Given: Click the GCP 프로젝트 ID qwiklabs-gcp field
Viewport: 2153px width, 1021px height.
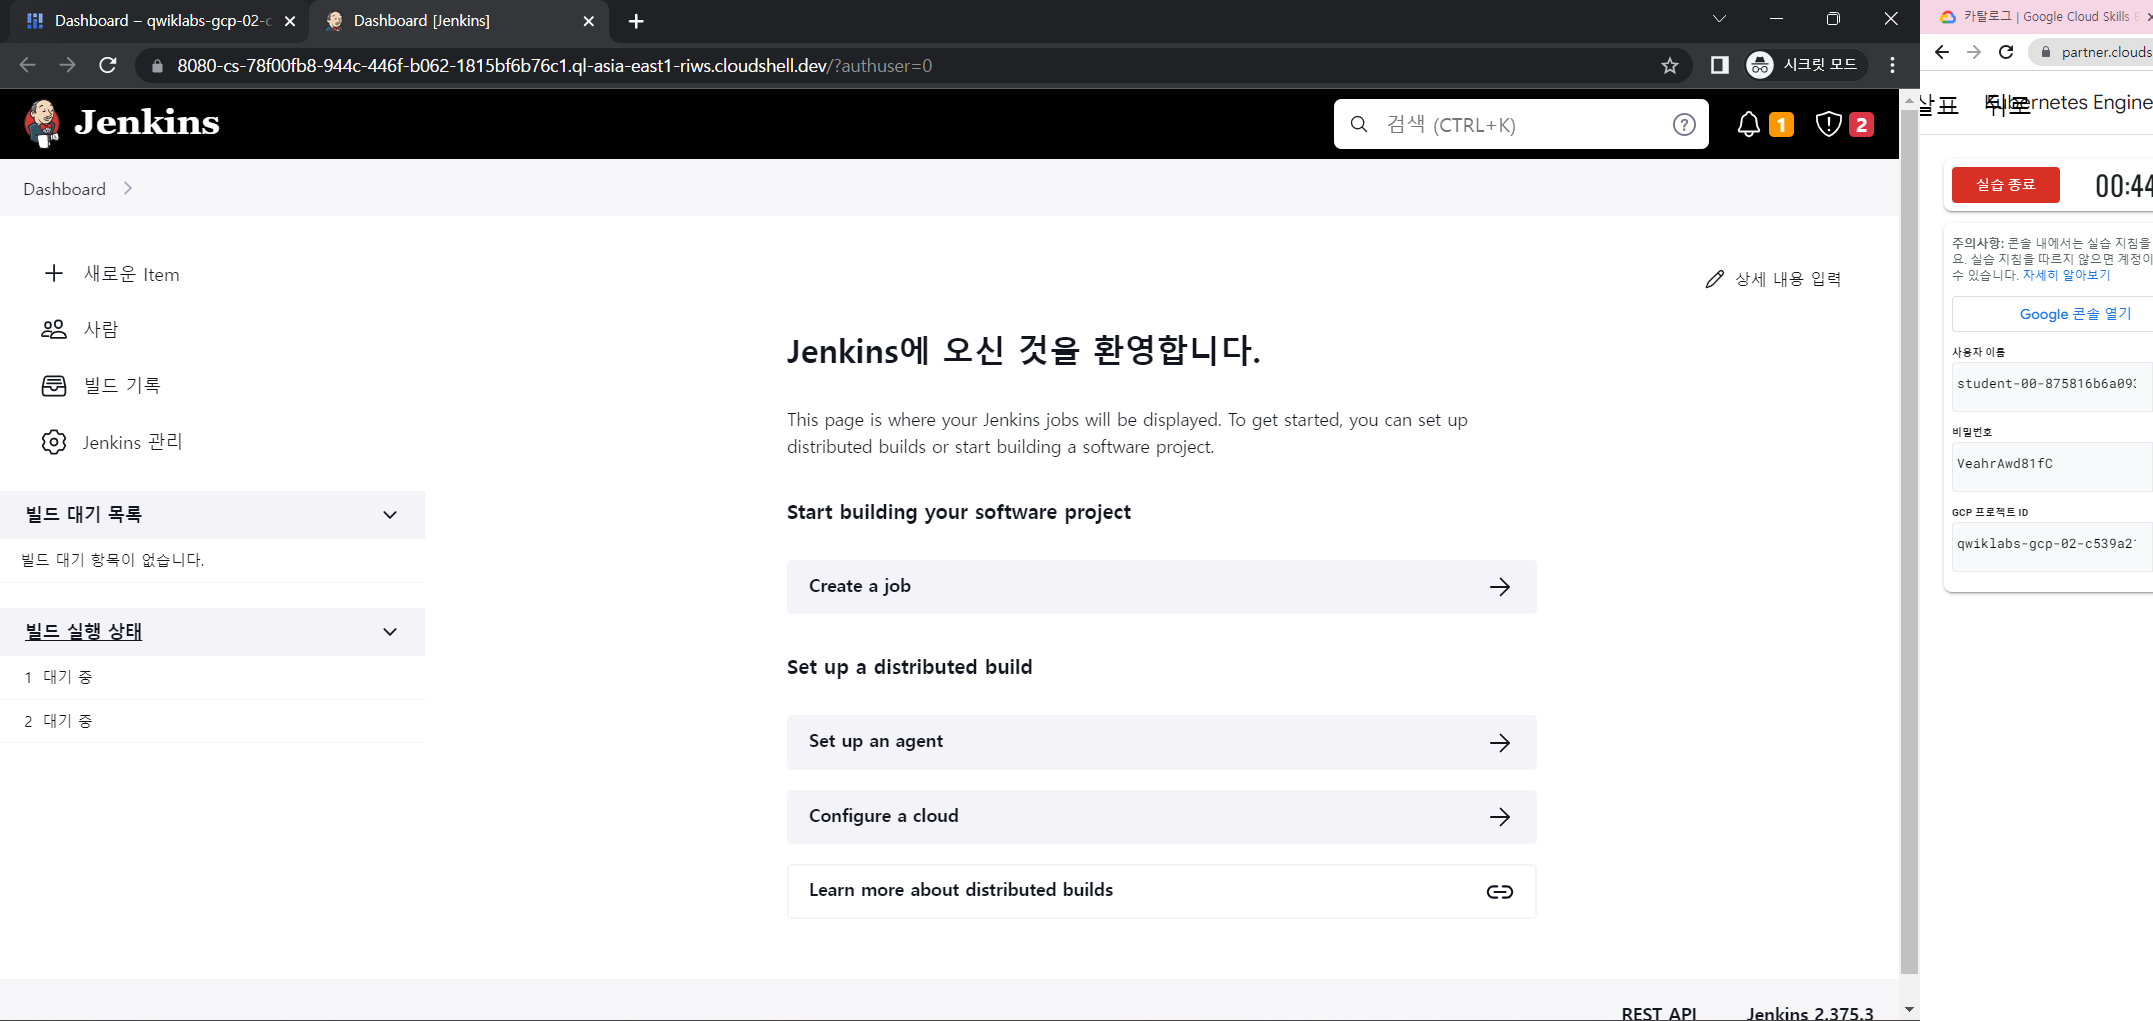Looking at the screenshot, I should pos(2052,545).
